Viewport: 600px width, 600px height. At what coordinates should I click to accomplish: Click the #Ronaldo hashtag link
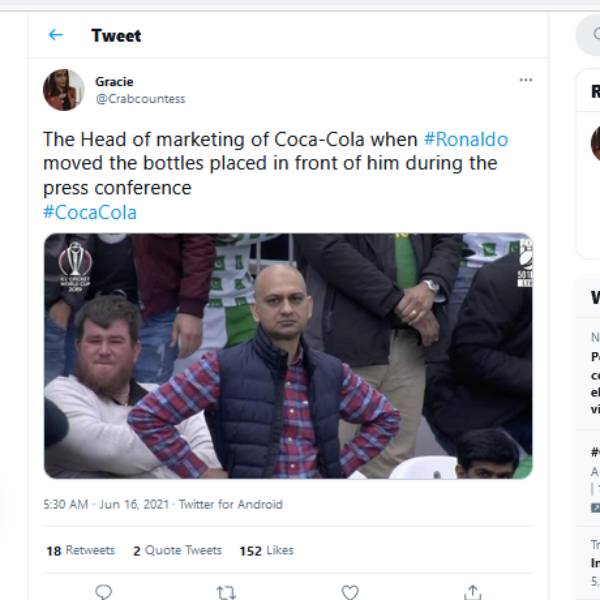[x=465, y=139]
